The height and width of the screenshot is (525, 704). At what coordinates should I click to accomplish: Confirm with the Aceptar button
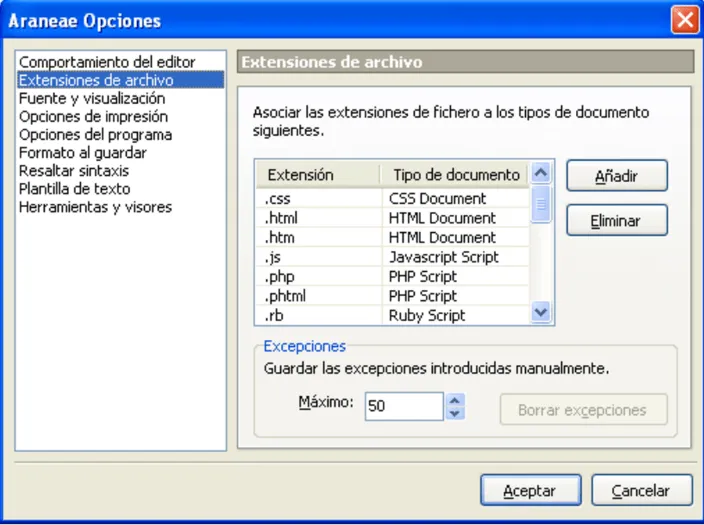point(531,490)
